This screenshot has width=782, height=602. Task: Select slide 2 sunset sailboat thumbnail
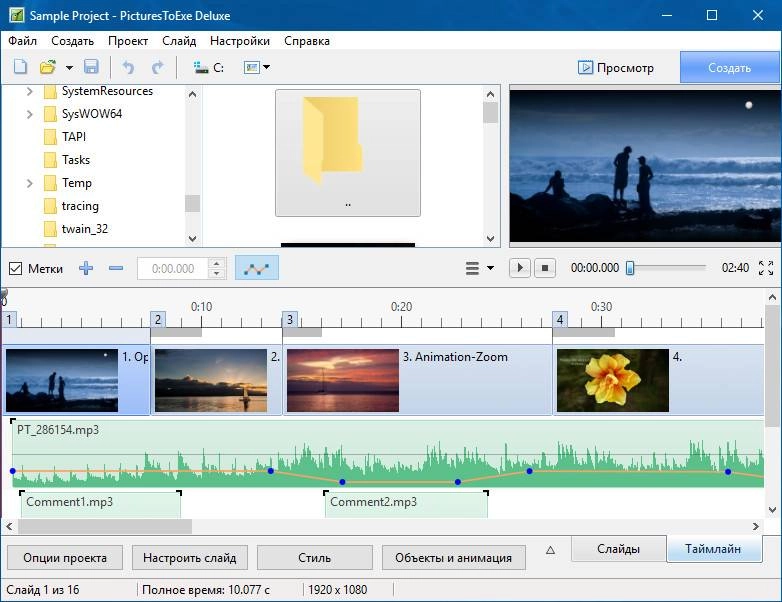211,380
